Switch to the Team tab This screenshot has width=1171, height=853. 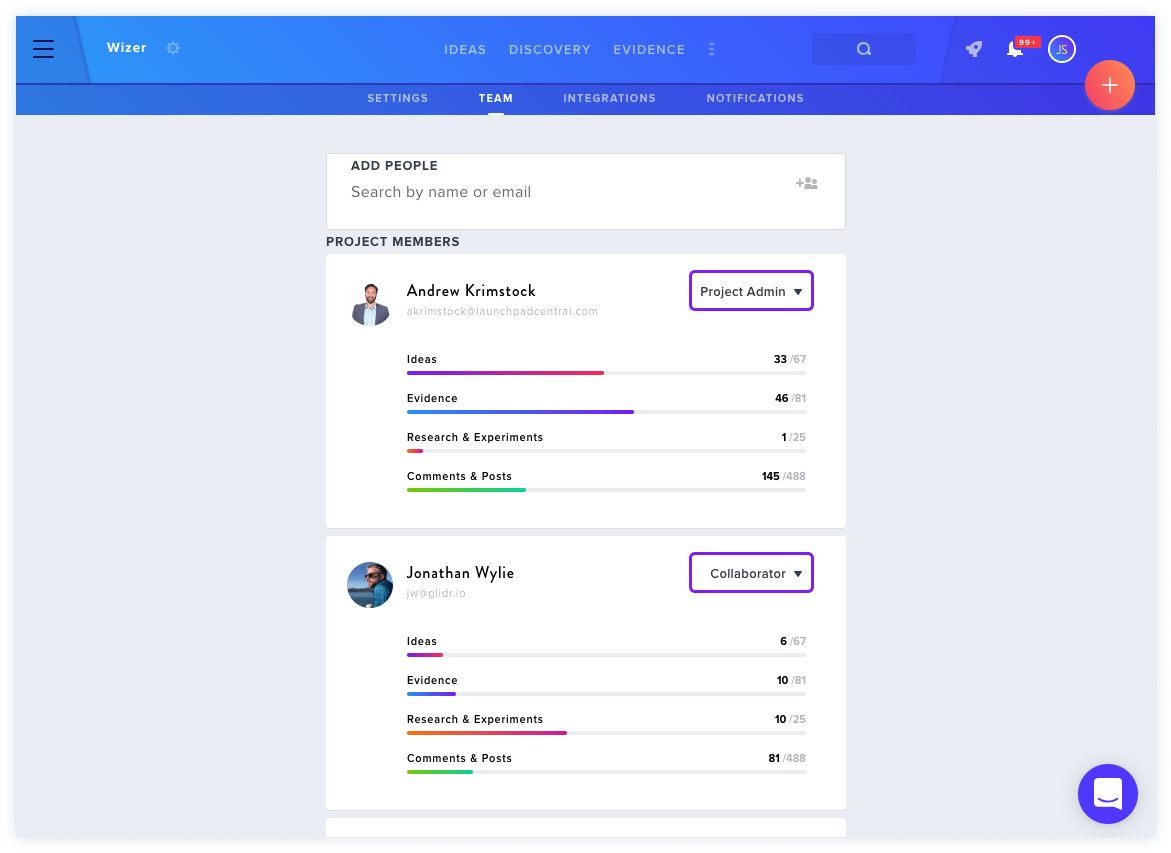pos(496,98)
